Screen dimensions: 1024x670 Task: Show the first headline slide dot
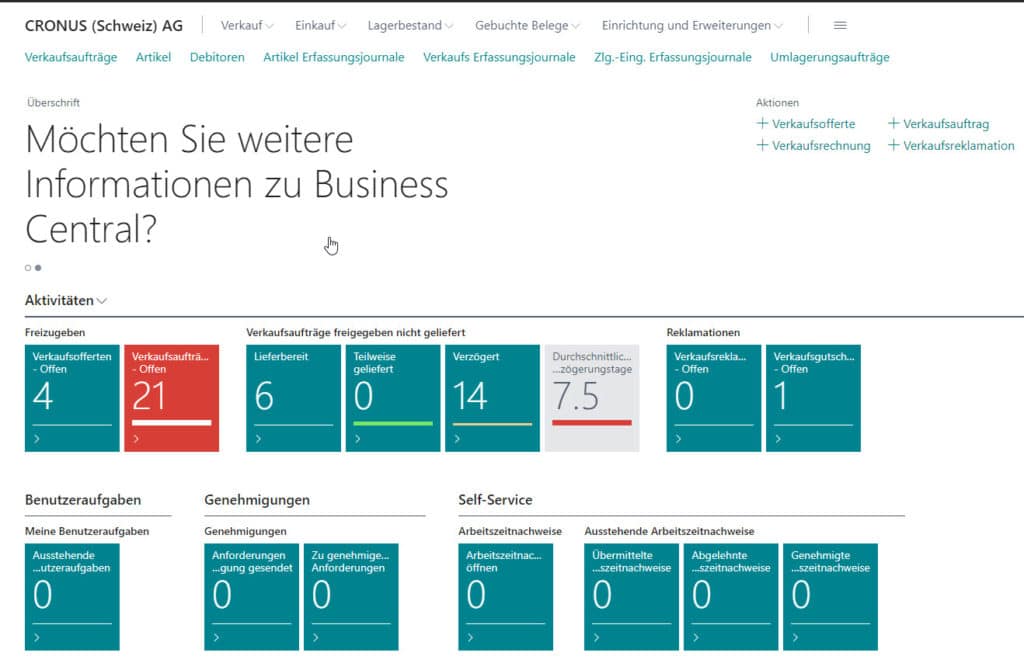click(28, 268)
